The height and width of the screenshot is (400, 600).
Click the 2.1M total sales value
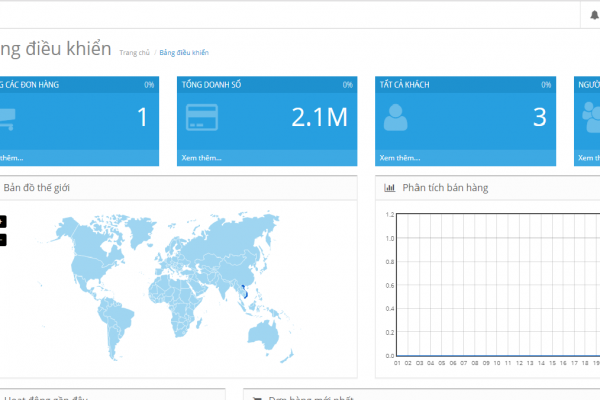click(x=320, y=117)
